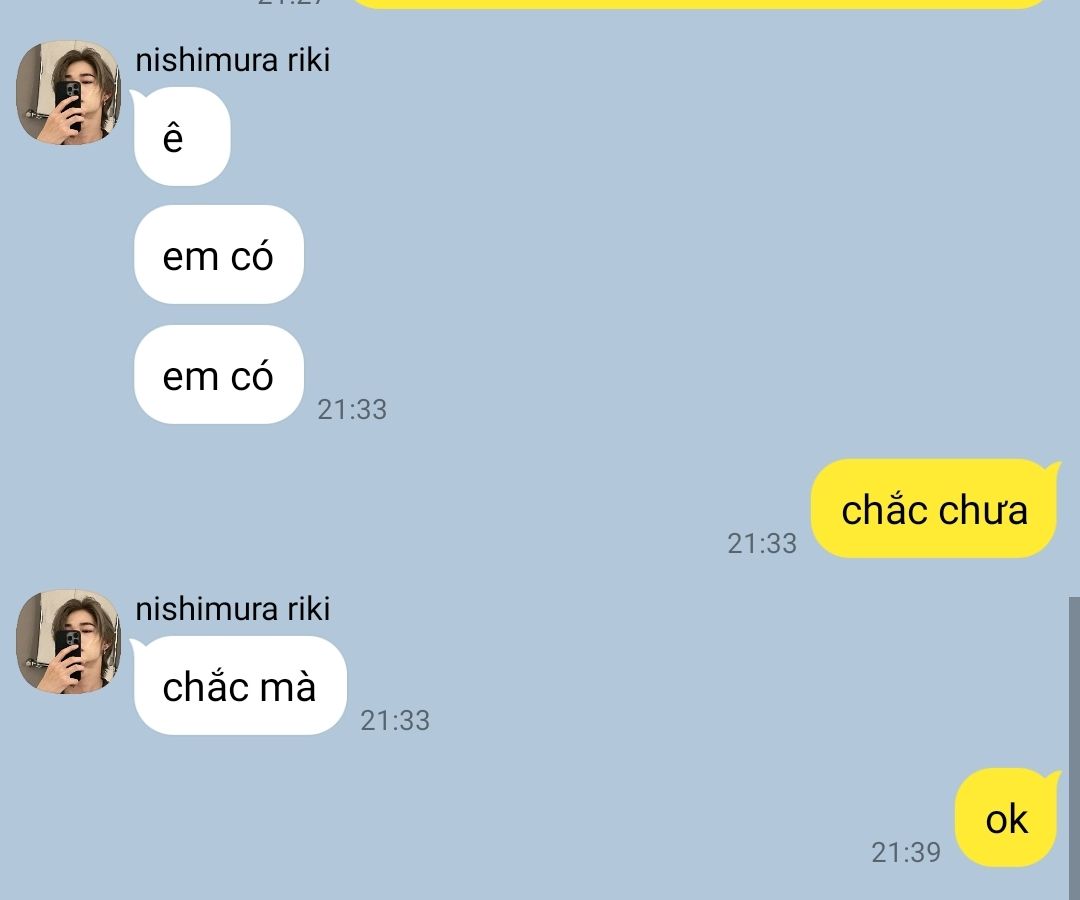Select the yellow 'chắc chưa' message bubble

coord(935,508)
